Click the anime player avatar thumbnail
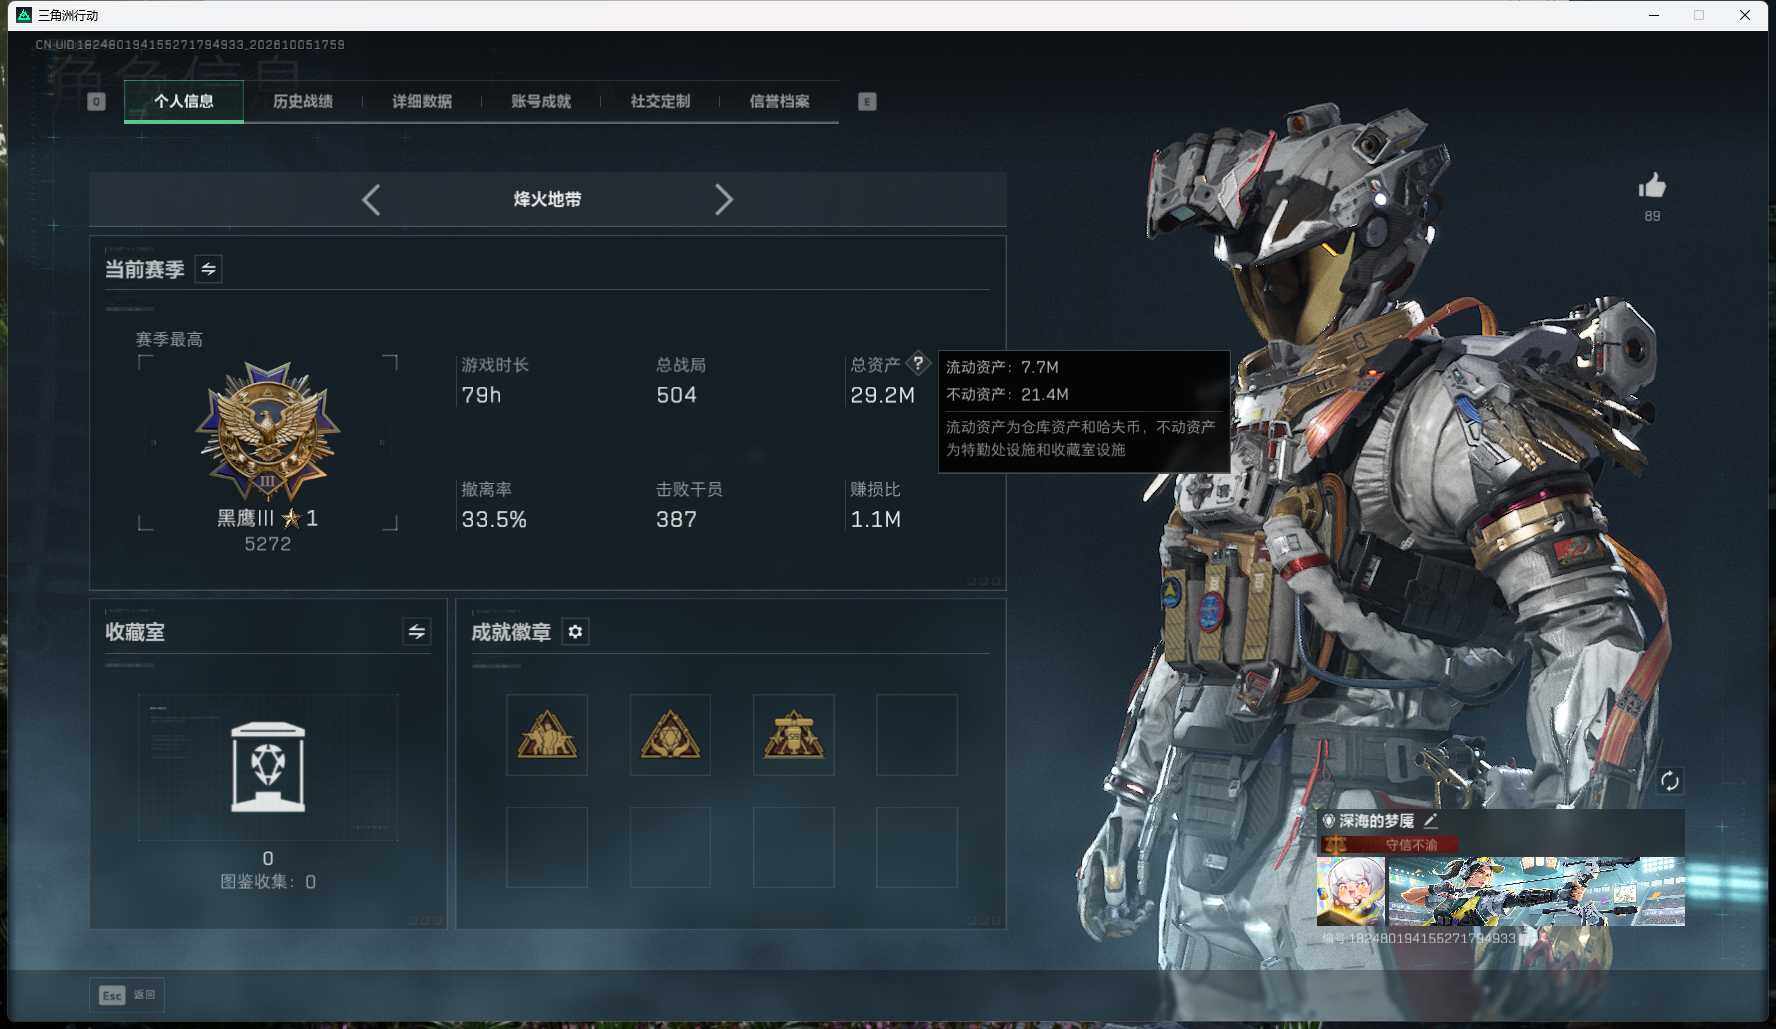 pos(1351,891)
